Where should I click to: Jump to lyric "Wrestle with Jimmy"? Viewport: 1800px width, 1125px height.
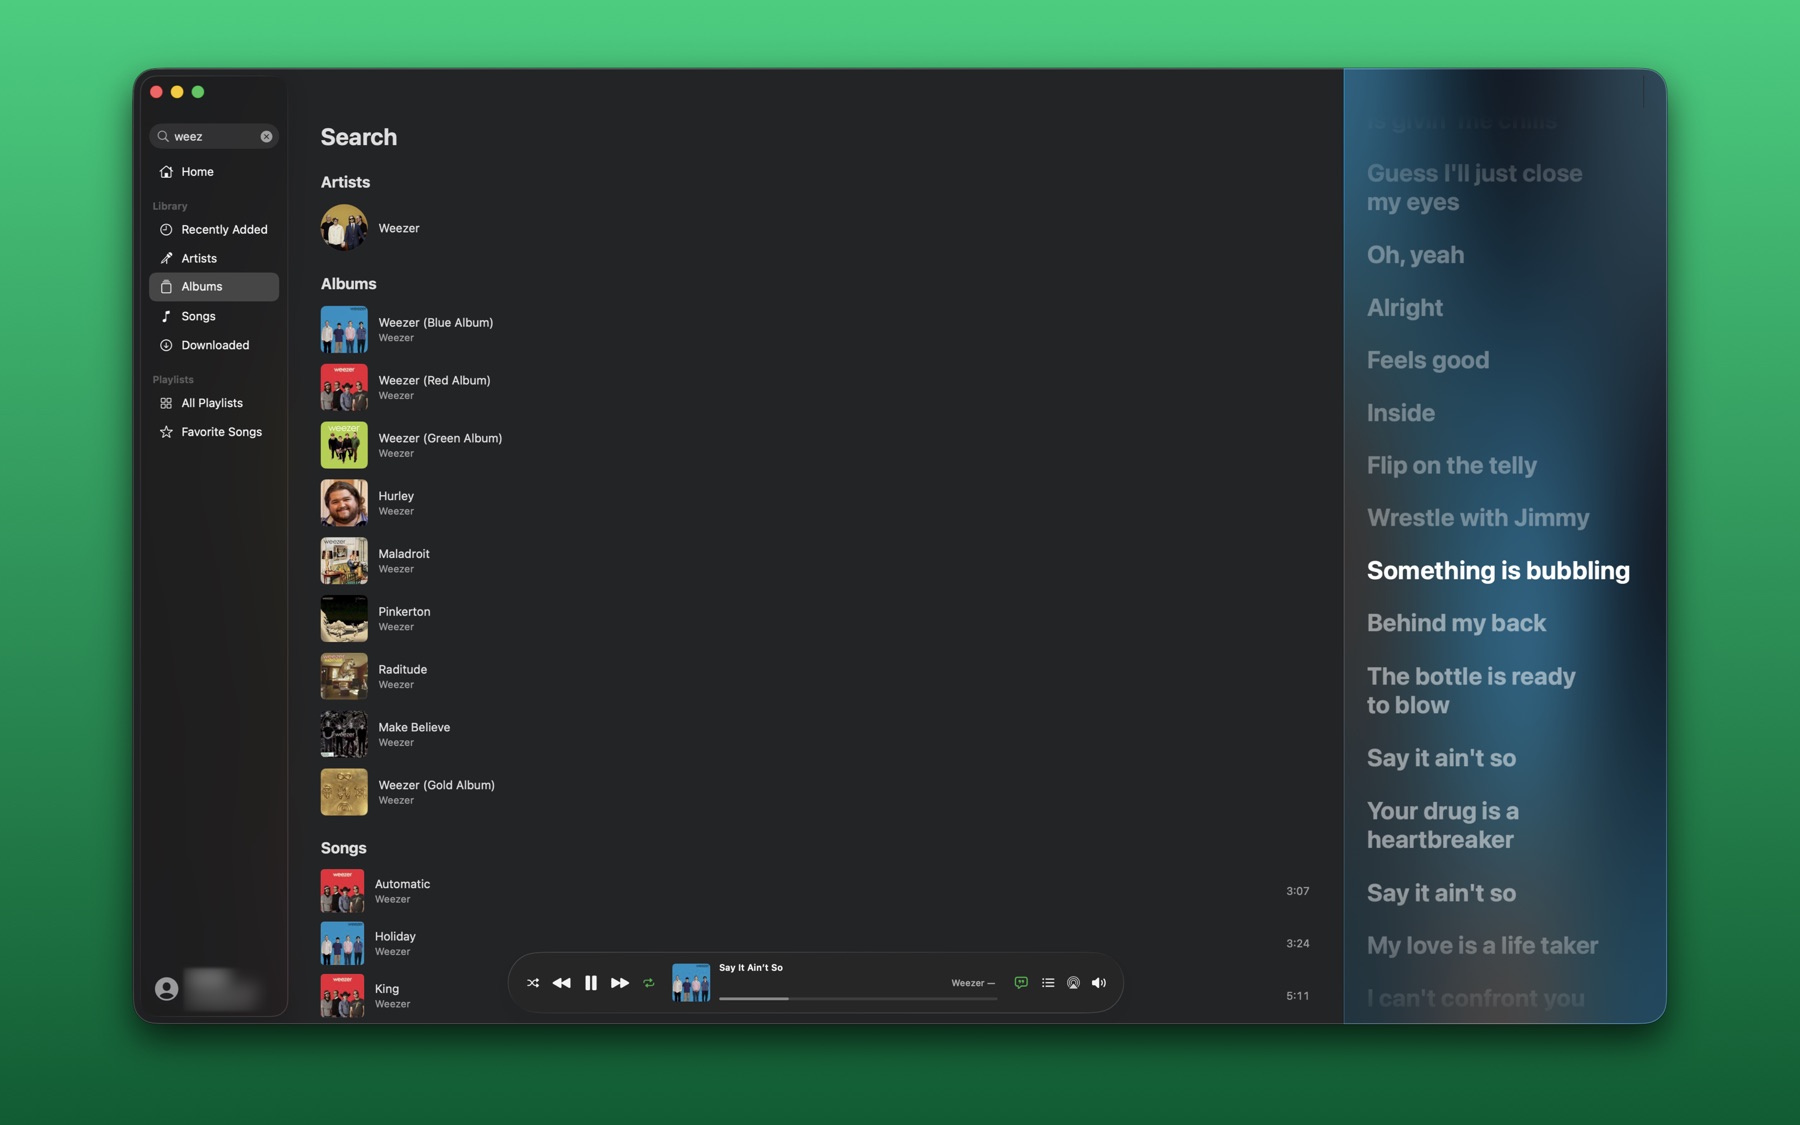(x=1478, y=518)
